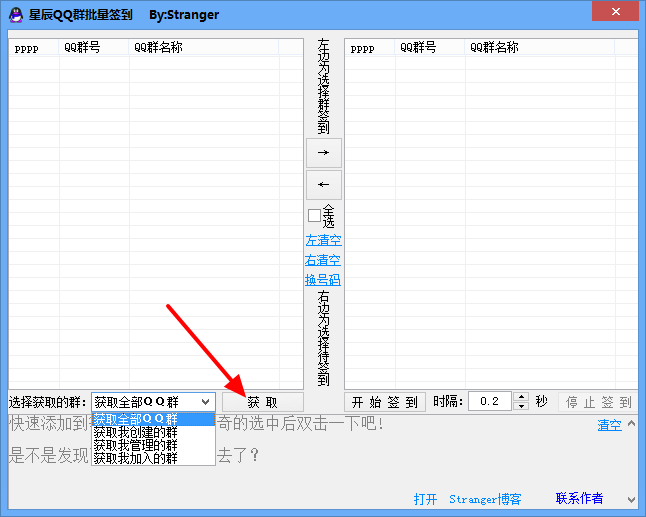Screen dimensions: 646x517
Task: Click the 时隔 seconds input field
Action: pyautogui.click(x=490, y=402)
